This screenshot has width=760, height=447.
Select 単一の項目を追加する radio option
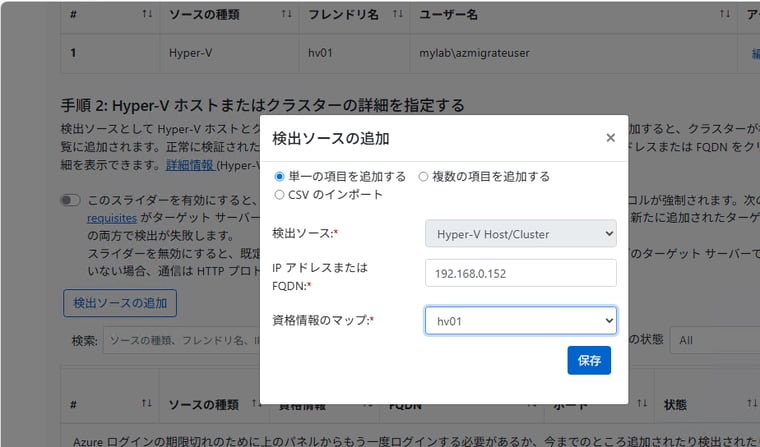point(279,176)
